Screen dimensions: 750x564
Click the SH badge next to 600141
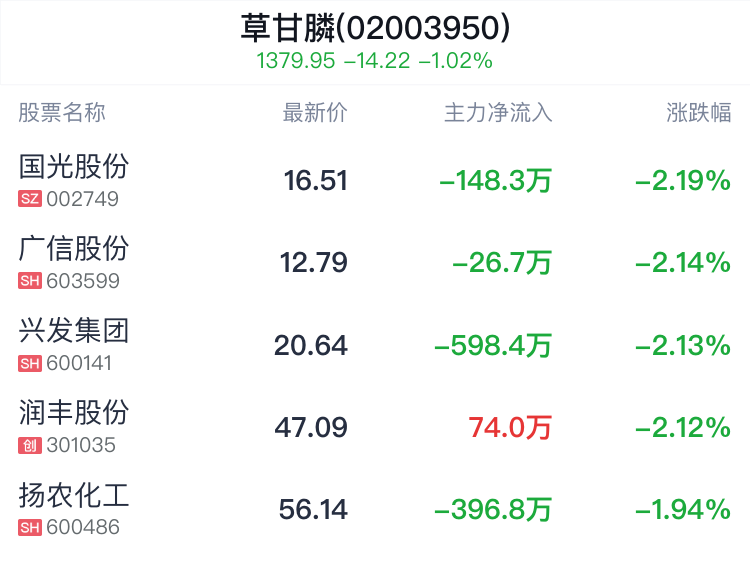pos(30,363)
